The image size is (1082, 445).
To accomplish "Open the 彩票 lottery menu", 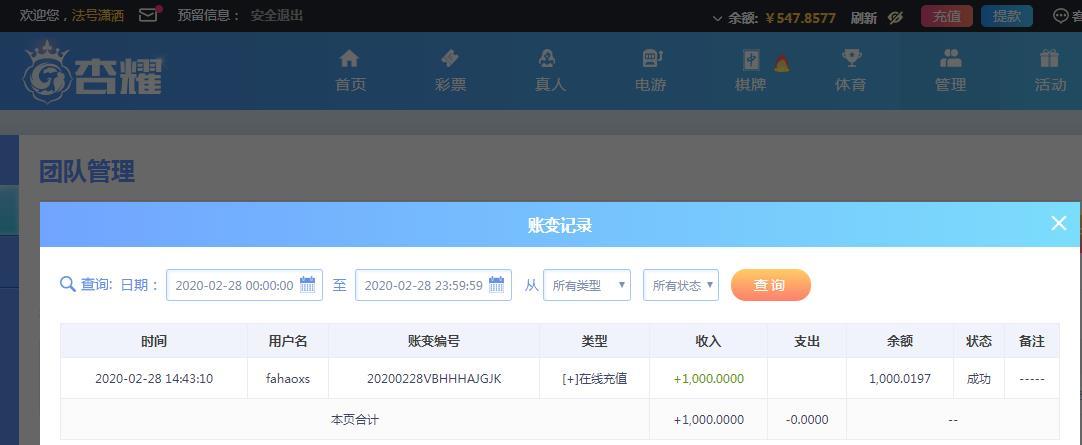I will [451, 84].
